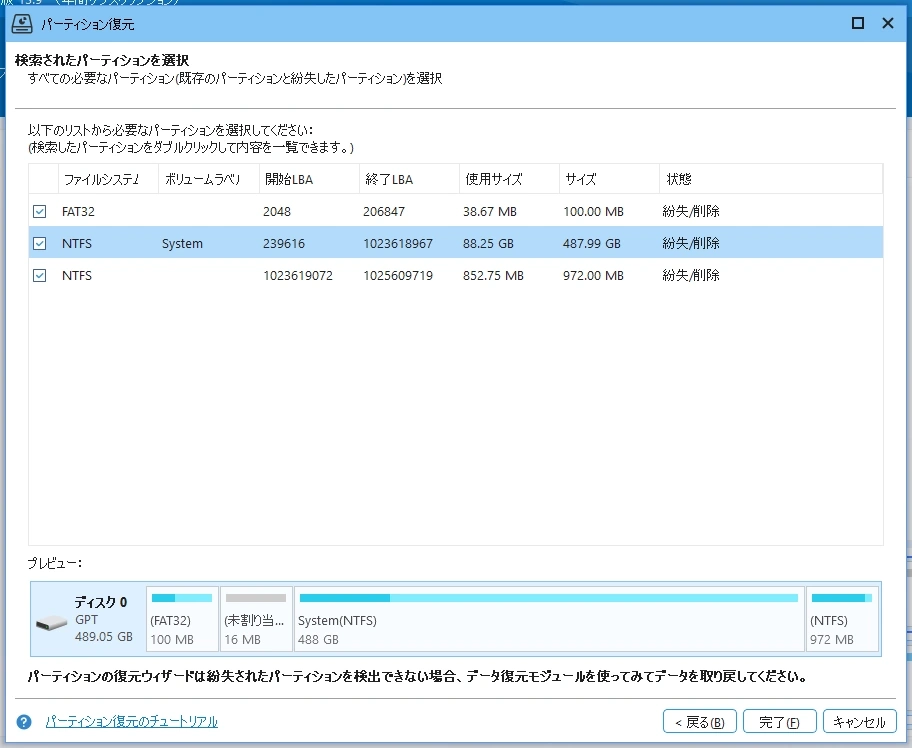Screen dimensions: 912x748
Task: Click end LBA value 1023618967
Action: [398, 244]
